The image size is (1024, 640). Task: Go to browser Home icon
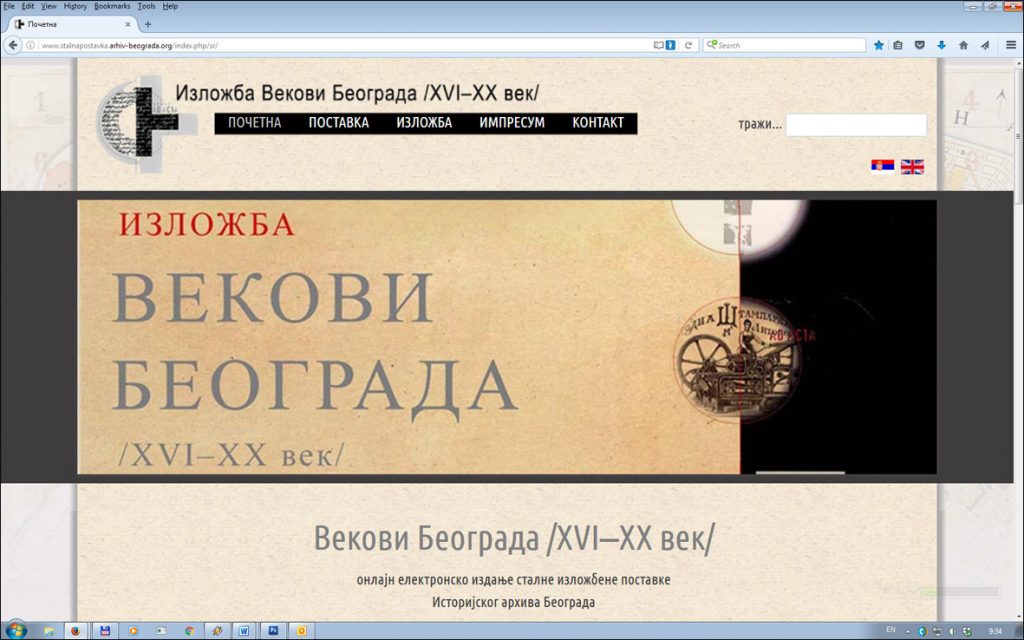tap(963, 45)
